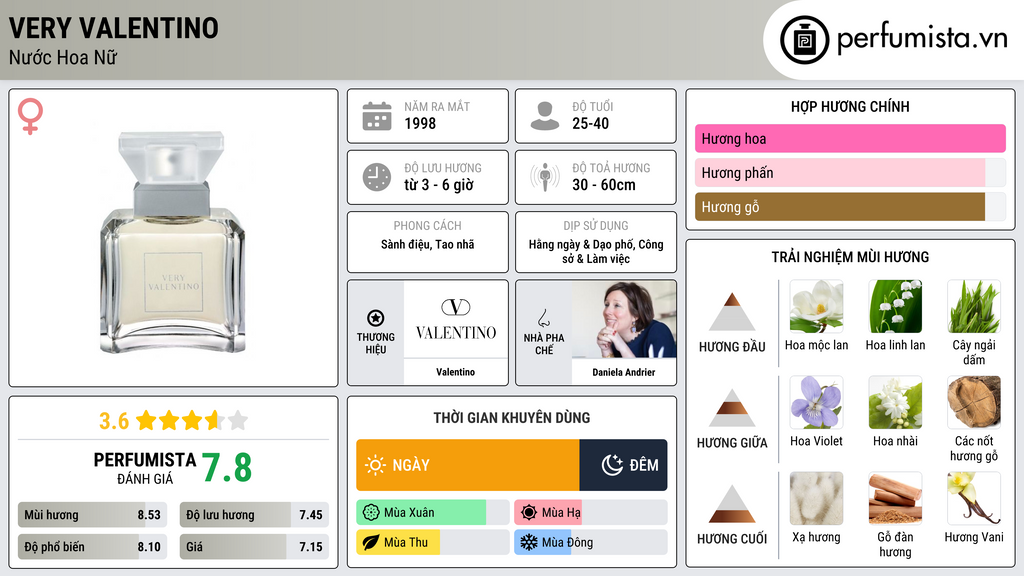The width and height of the screenshot is (1024, 576).
Task: Click the Mùa Xuân season bar
Action: click(x=421, y=513)
